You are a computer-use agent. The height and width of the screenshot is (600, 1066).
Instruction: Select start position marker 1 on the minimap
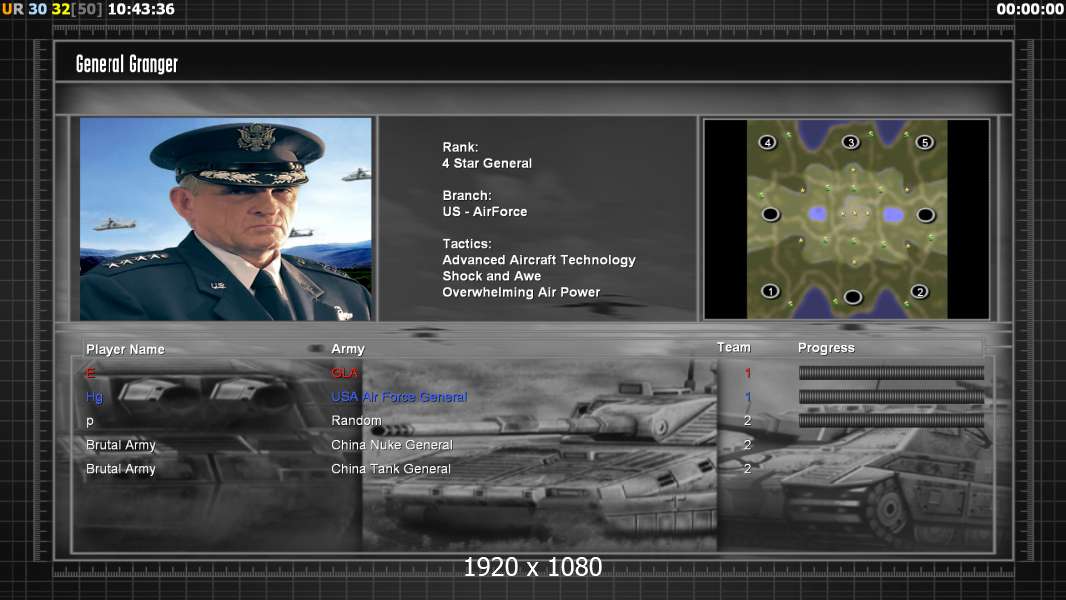click(x=770, y=292)
